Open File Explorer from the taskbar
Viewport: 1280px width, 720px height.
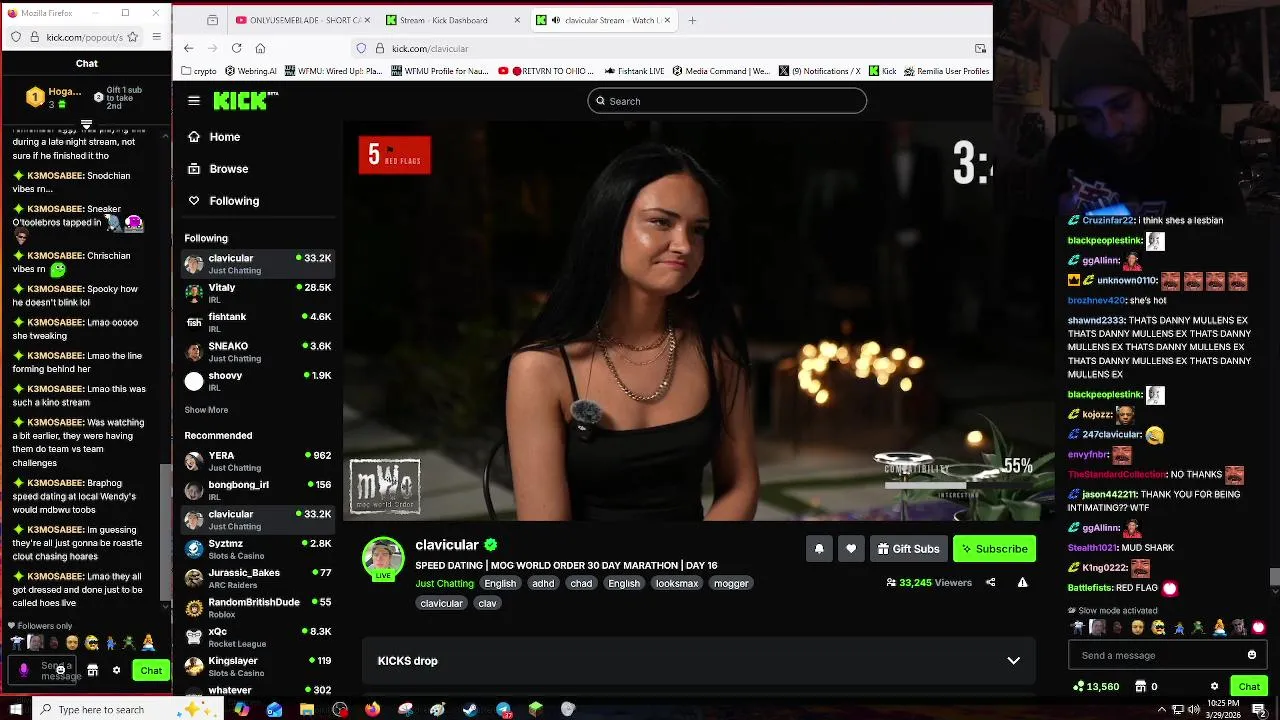[x=307, y=709]
